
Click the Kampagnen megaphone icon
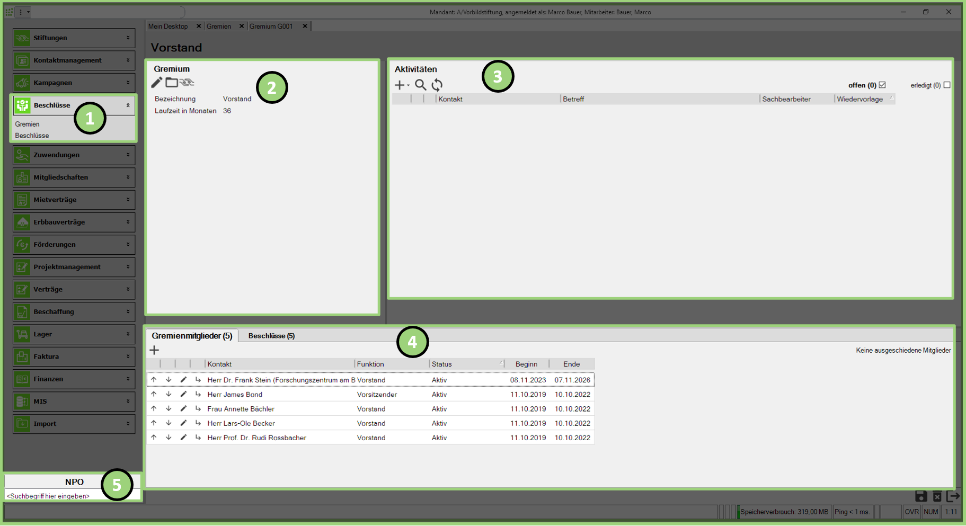coord(22,83)
